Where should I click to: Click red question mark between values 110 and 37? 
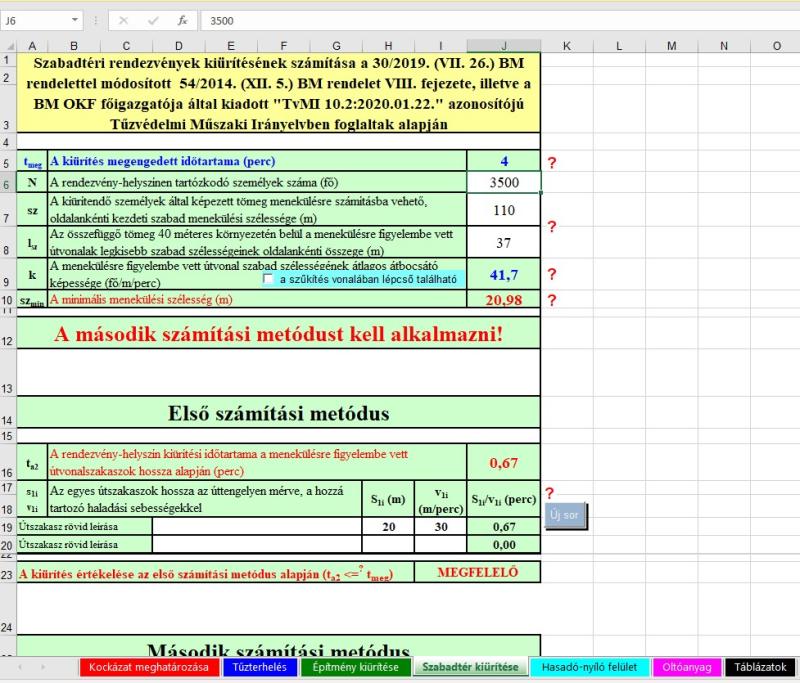[x=552, y=226]
